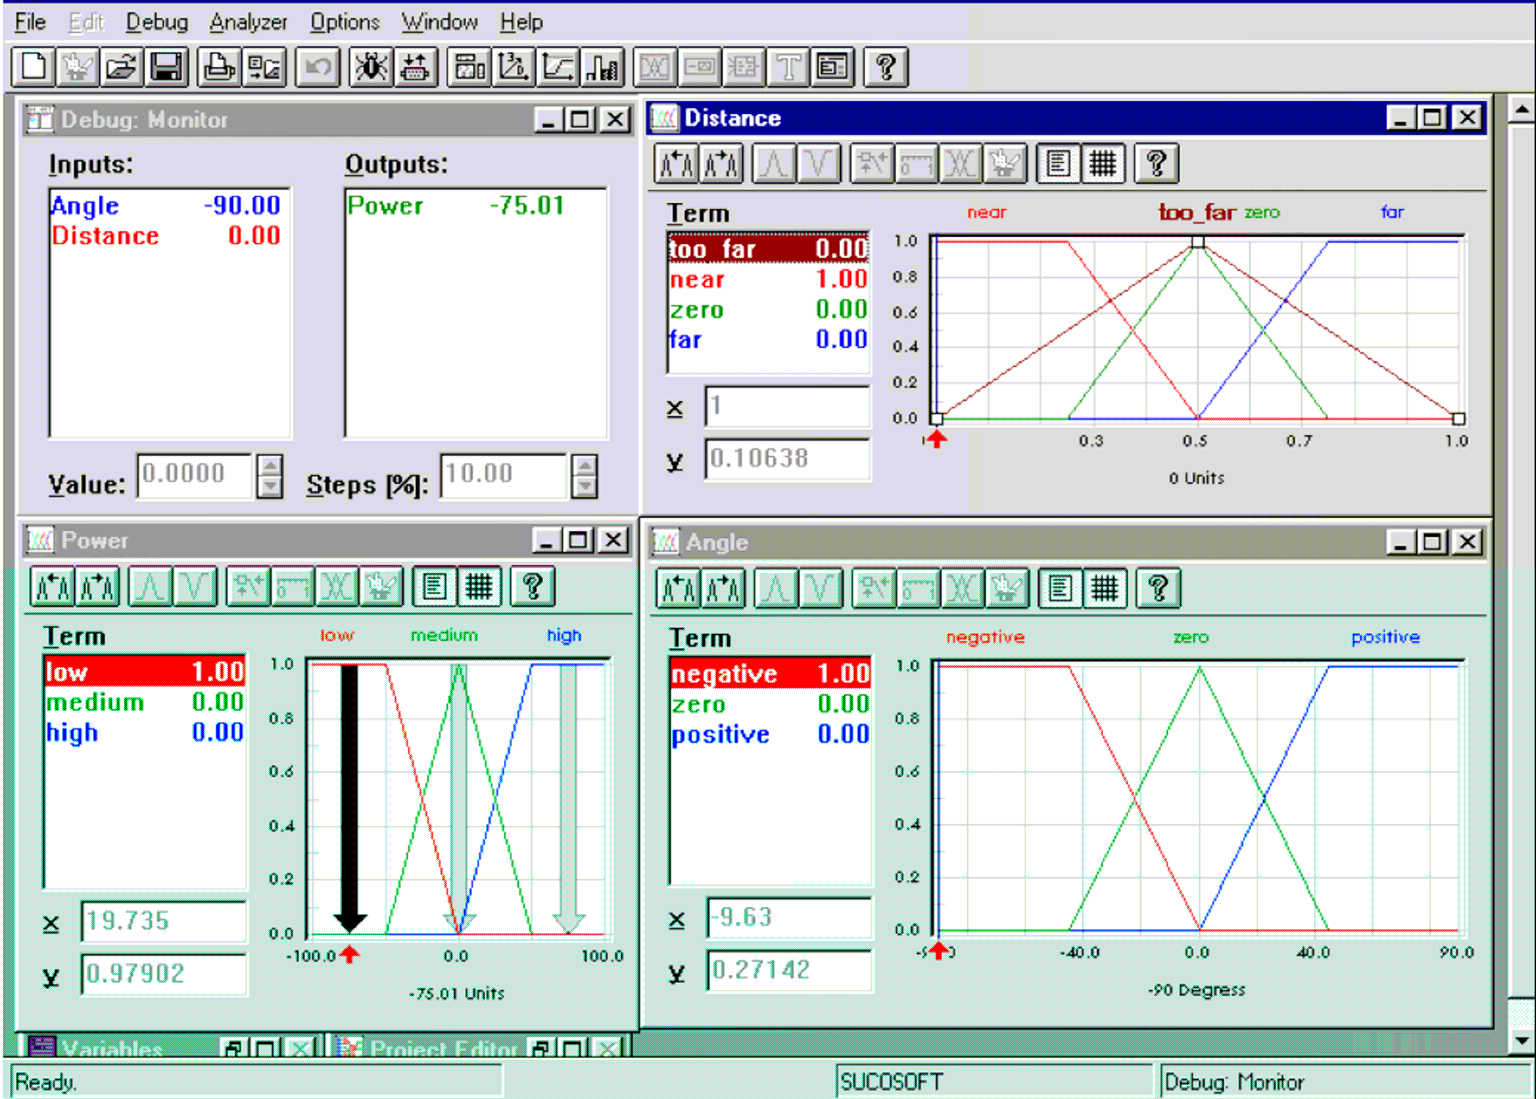Click the Steps [%] input field
1536x1099 pixels.
(x=503, y=475)
